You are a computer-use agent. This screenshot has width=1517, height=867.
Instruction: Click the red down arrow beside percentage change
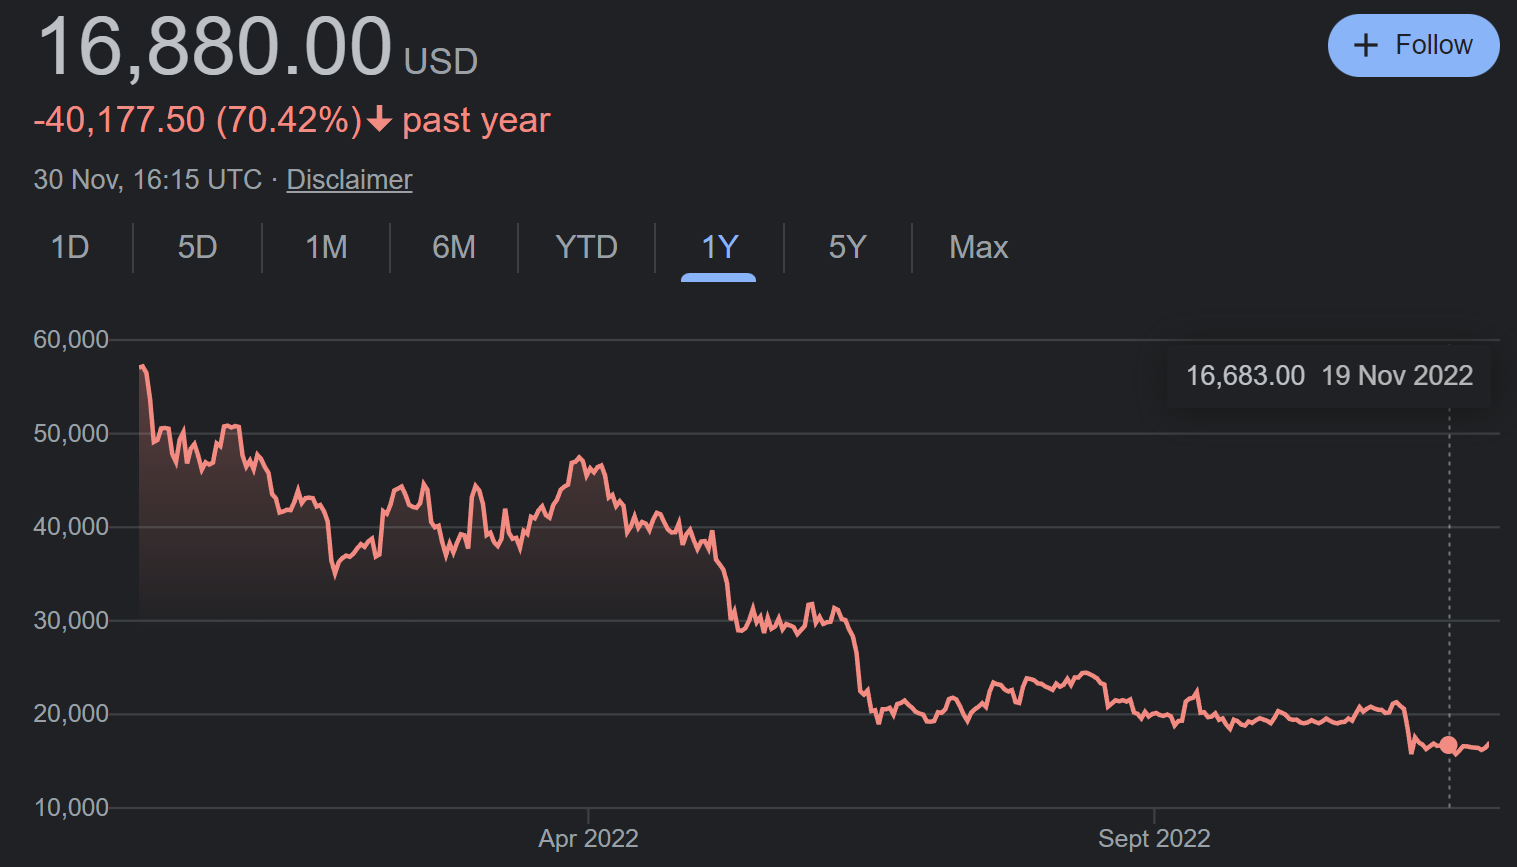[379, 120]
